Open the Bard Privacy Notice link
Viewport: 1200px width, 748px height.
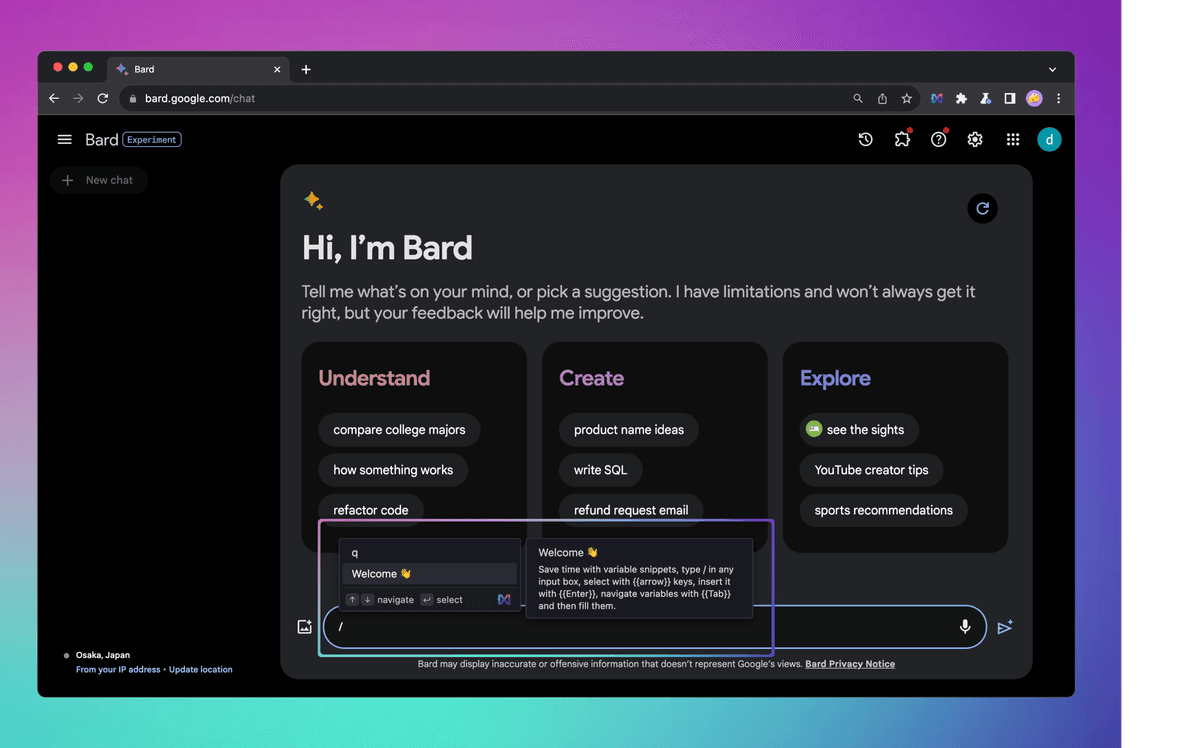850,664
